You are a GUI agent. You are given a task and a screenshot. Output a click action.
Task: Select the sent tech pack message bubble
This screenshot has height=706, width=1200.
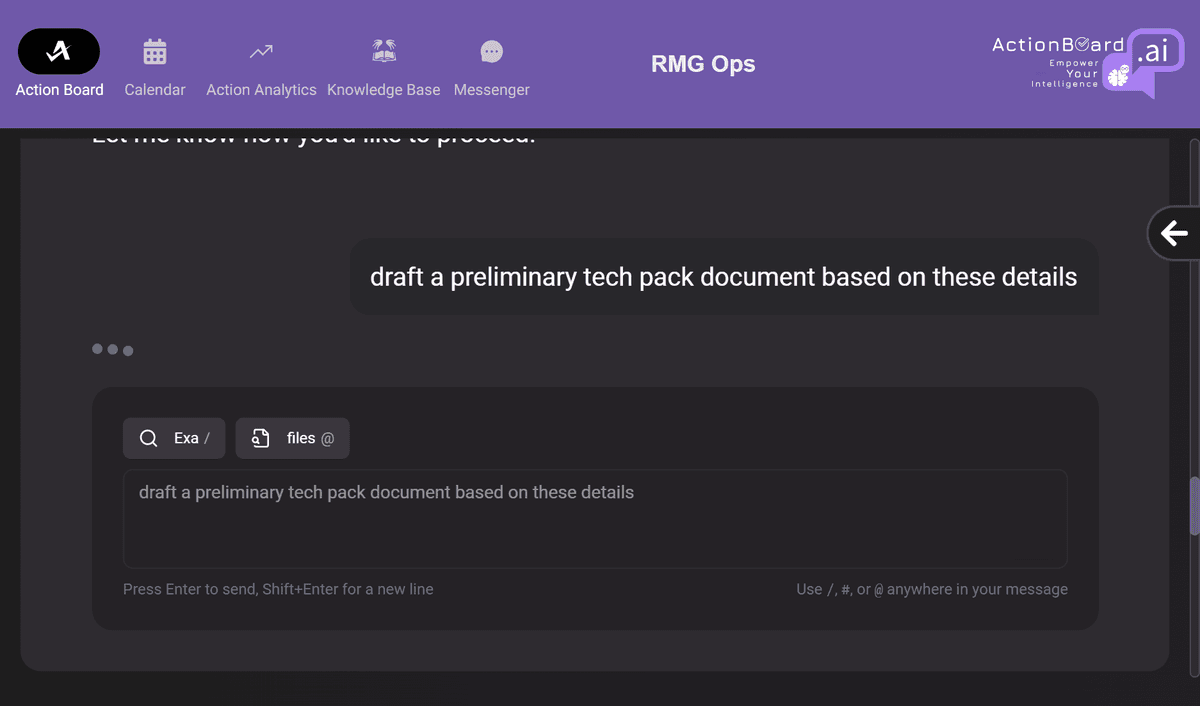tap(723, 277)
